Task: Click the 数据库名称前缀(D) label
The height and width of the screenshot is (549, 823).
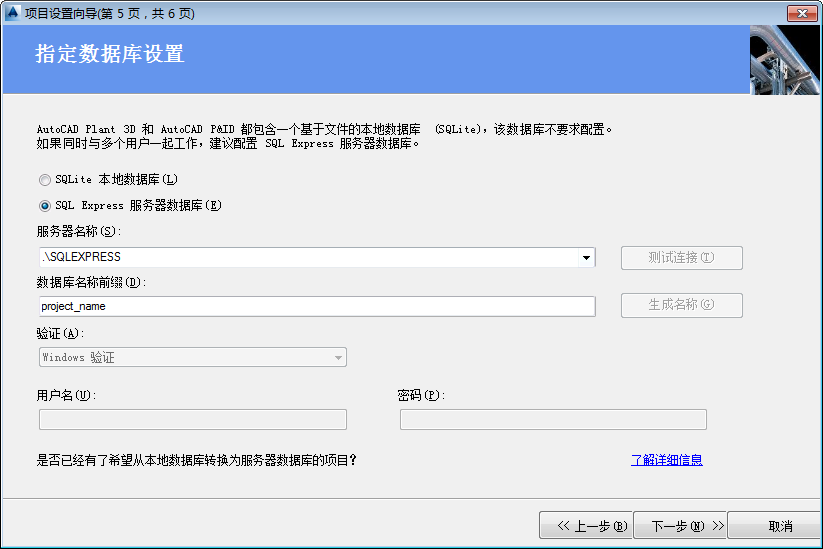Action: (91, 282)
